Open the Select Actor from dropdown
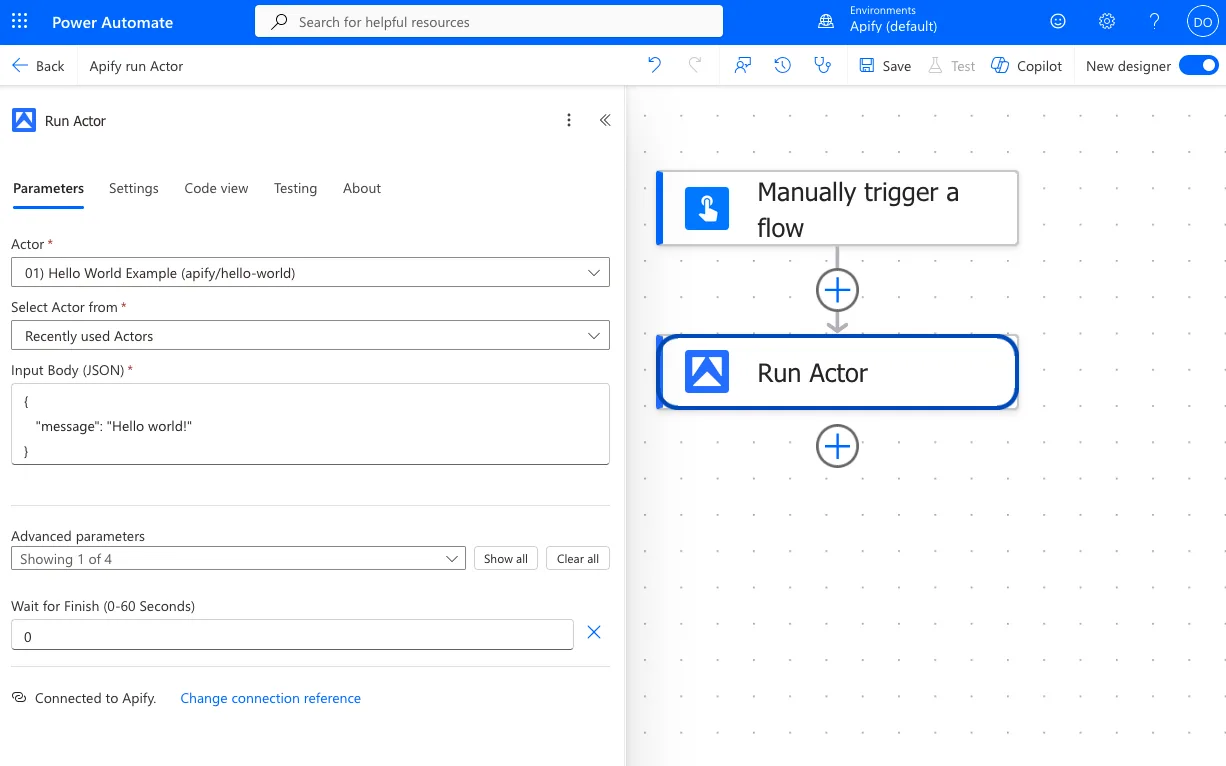The image size is (1226, 766). tap(310, 335)
